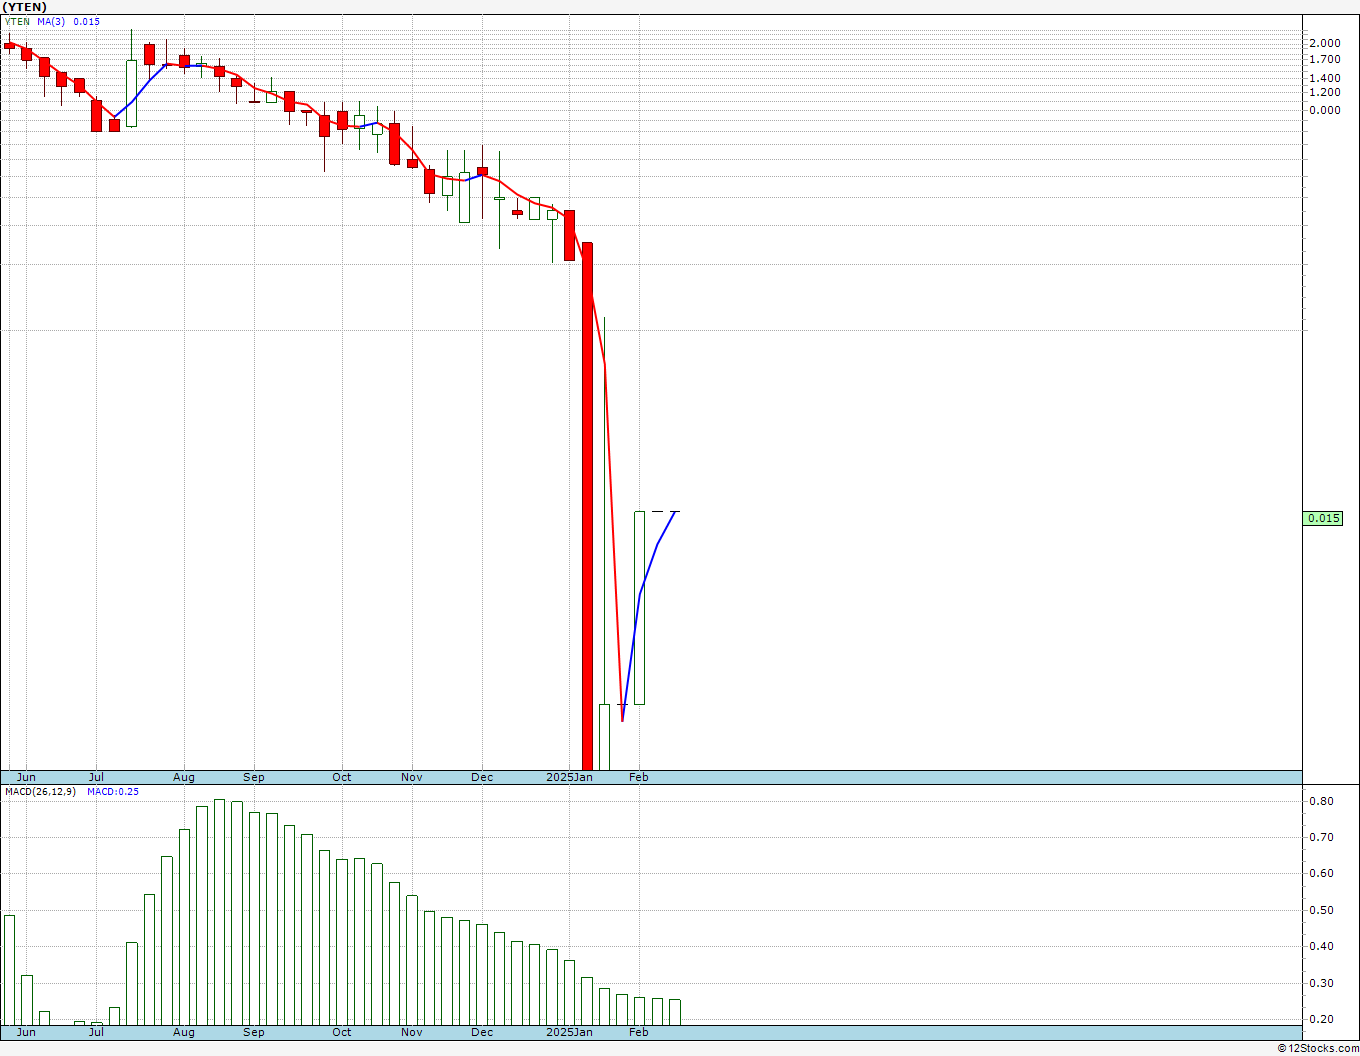
Task: Click the ©12Stocks.com credit text
Action: 1317,1048
